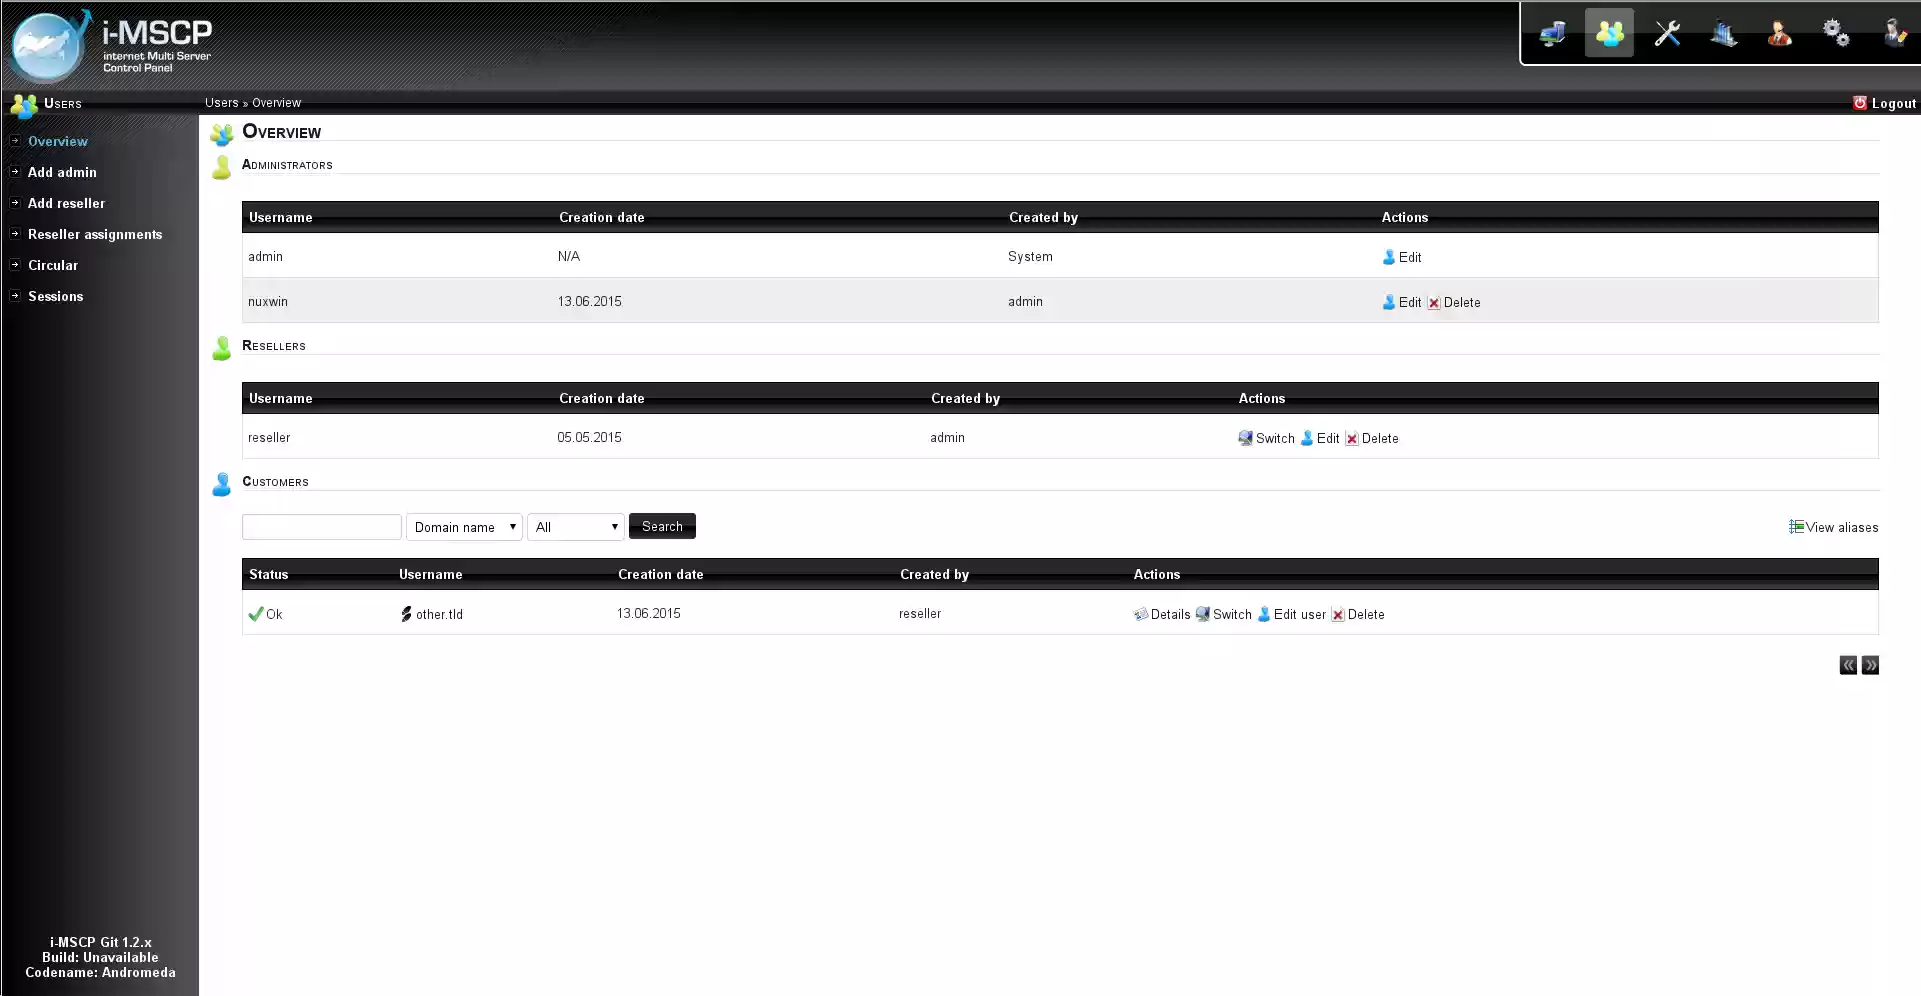This screenshot has width=1921, height=996.
Task: Go to the previous page arrow
Action: pos(1848,665)
